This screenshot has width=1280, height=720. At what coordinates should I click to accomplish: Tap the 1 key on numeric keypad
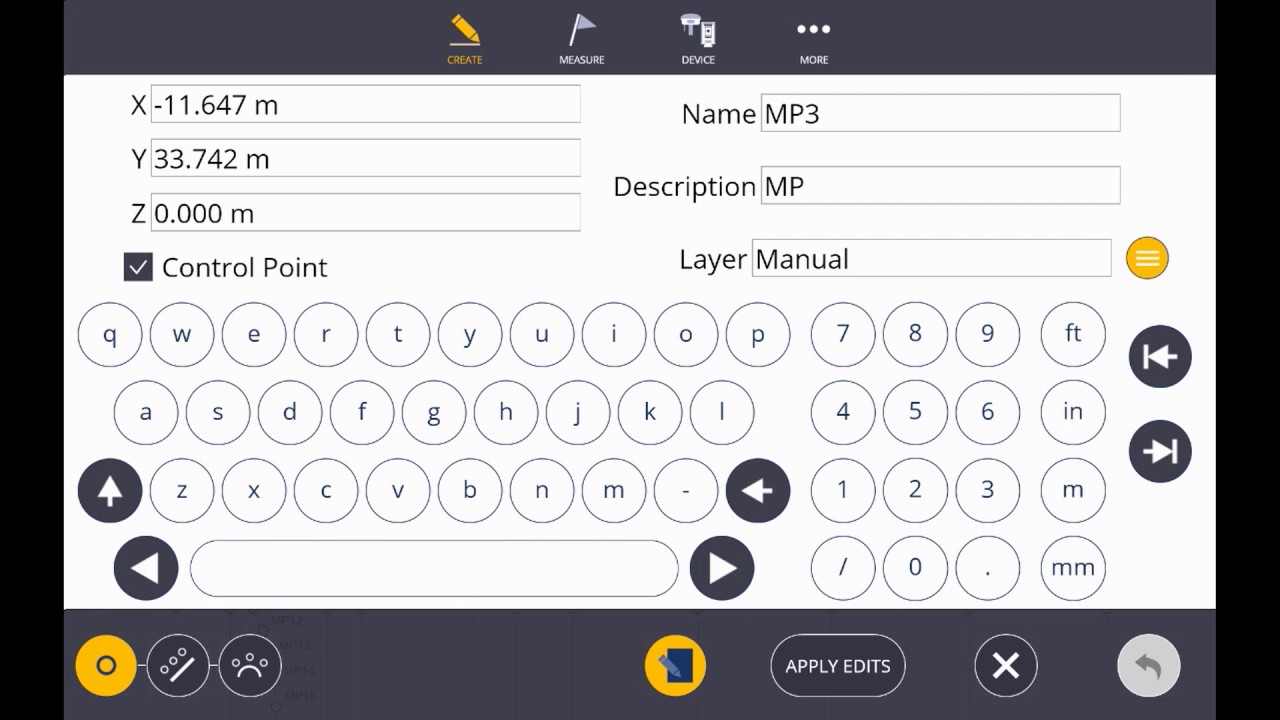point(843,490)
